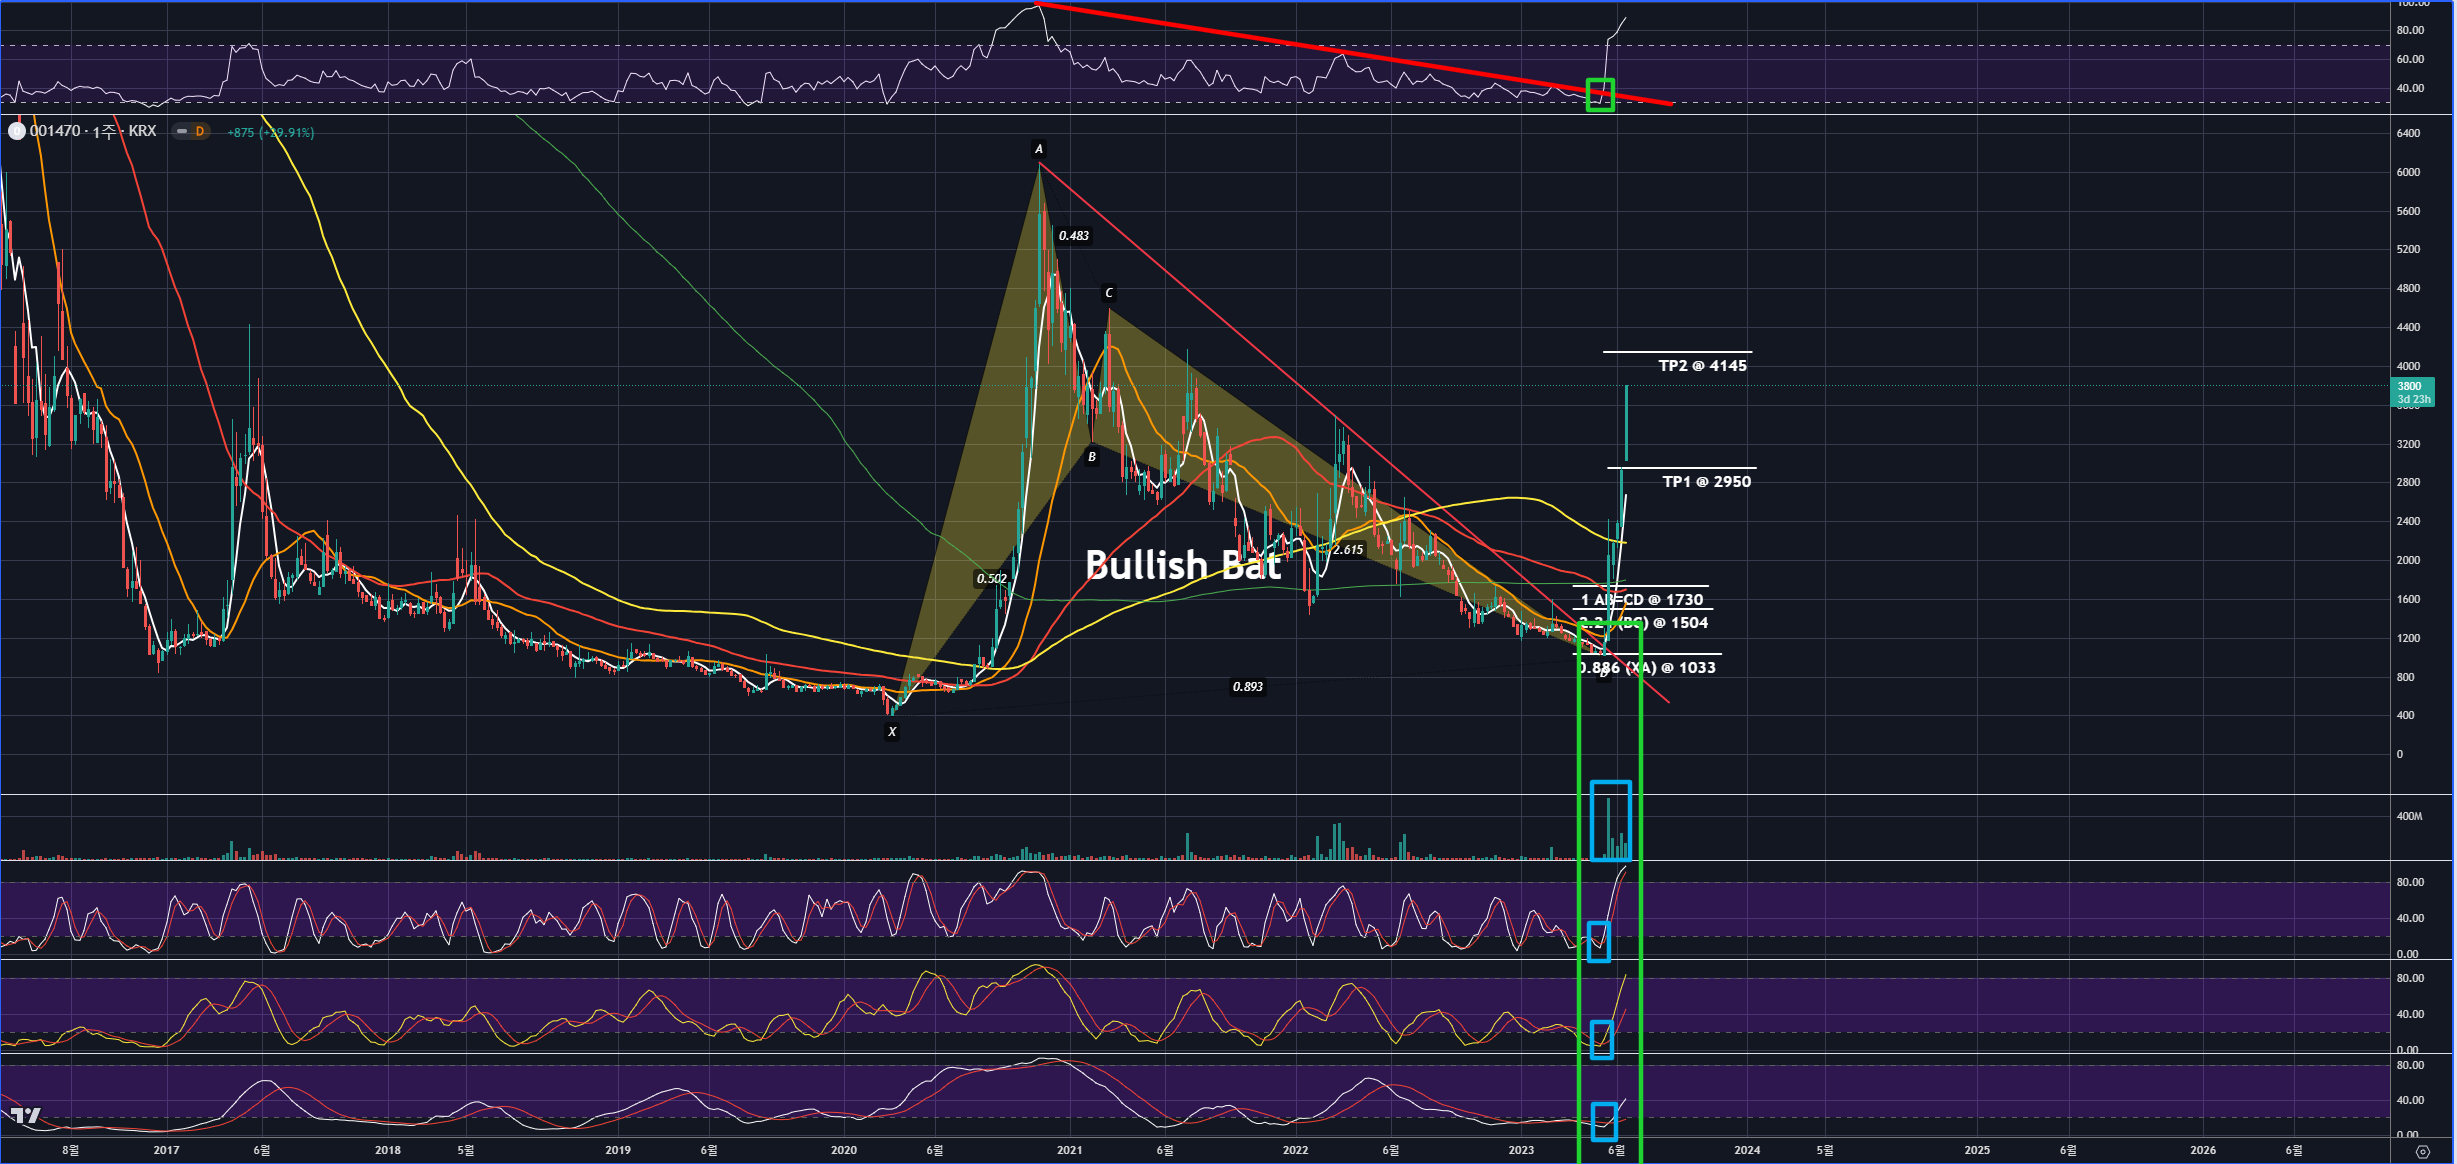Screen dimensions: 2457x1164
Task: Select the green square on RSI trendline
Action: click(x=1600, y=95)
